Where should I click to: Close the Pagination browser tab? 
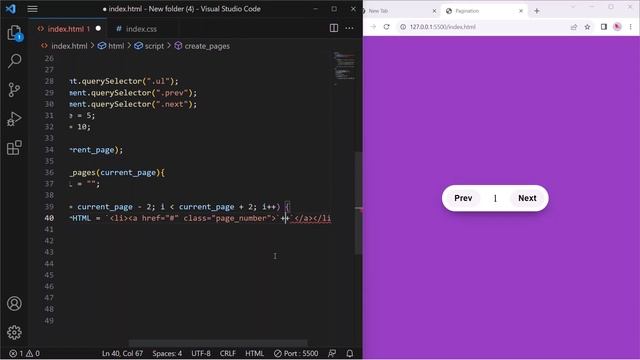[x=521, y=11]
